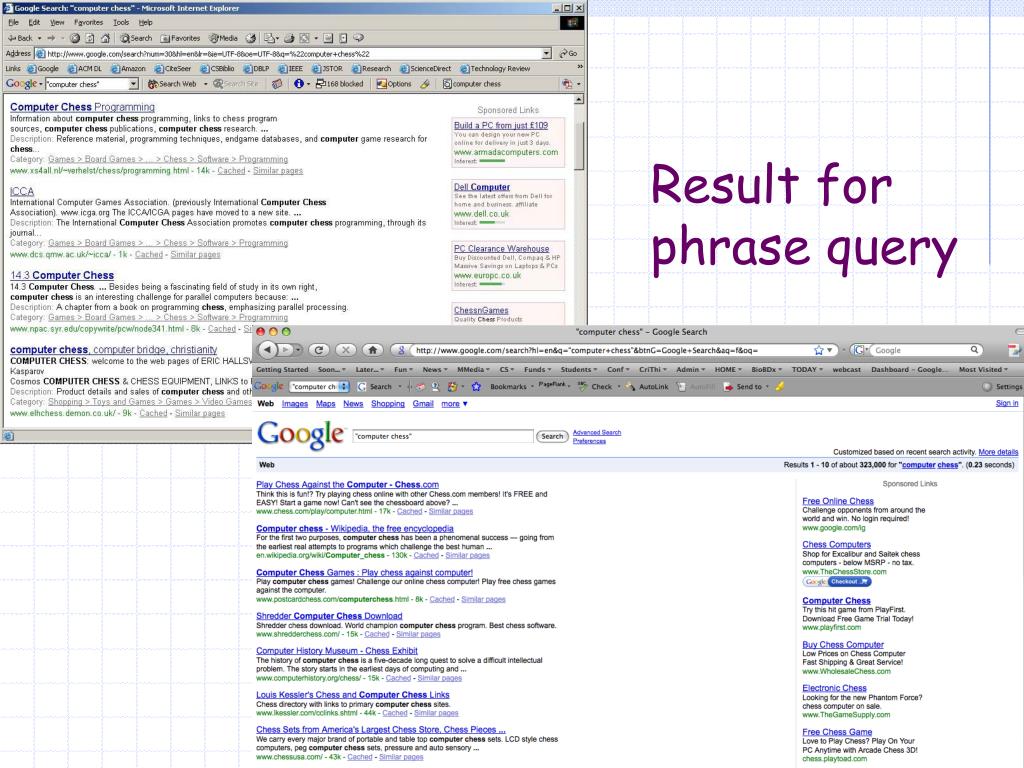The image size is (1024, 768).
Task: Open the Google toolbar page info icon
Action: [298, 84]
